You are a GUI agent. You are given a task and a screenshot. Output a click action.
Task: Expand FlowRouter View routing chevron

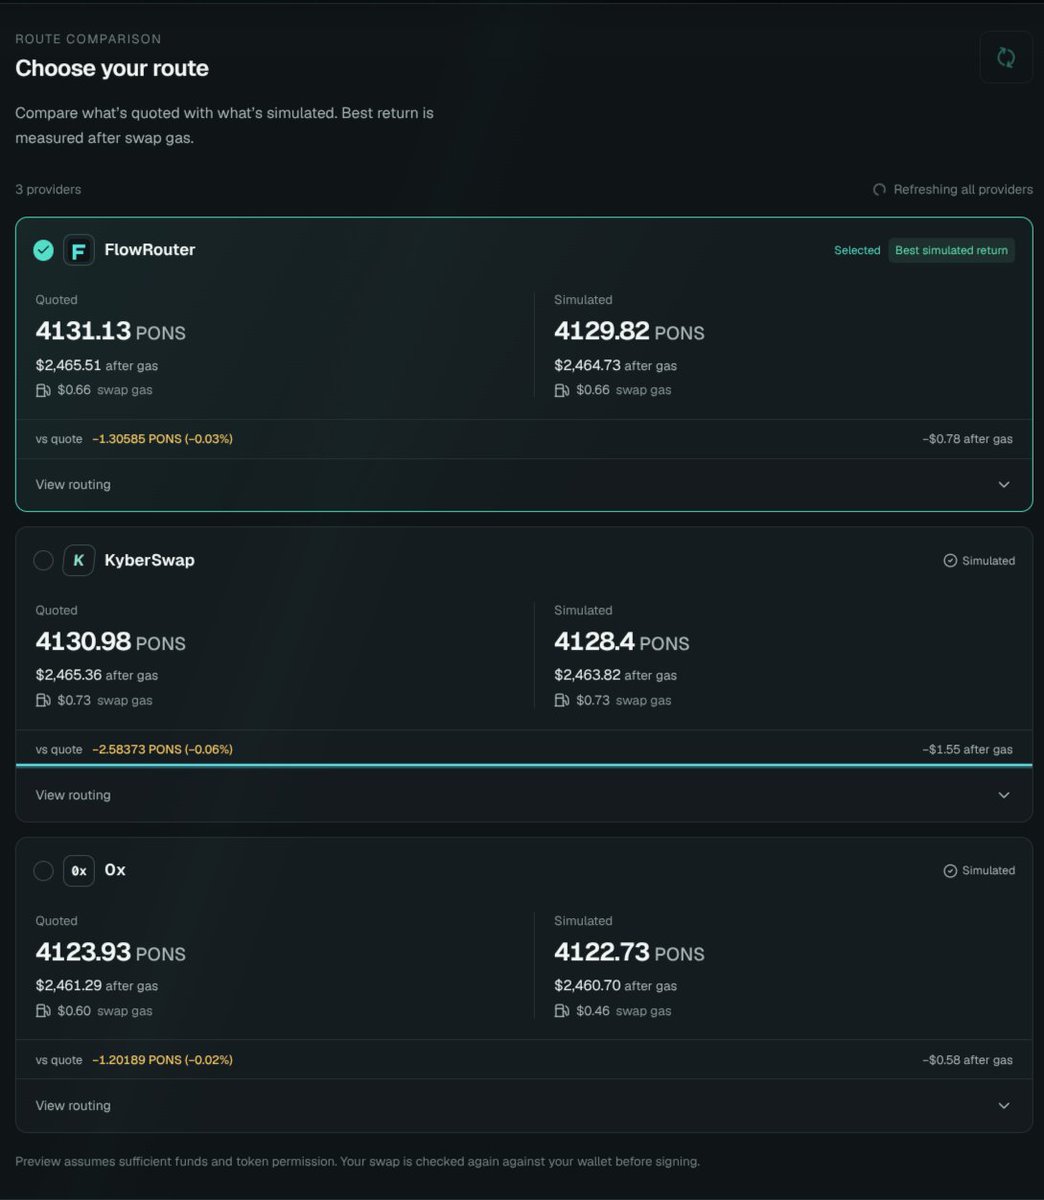click(x=1004, y=485)
